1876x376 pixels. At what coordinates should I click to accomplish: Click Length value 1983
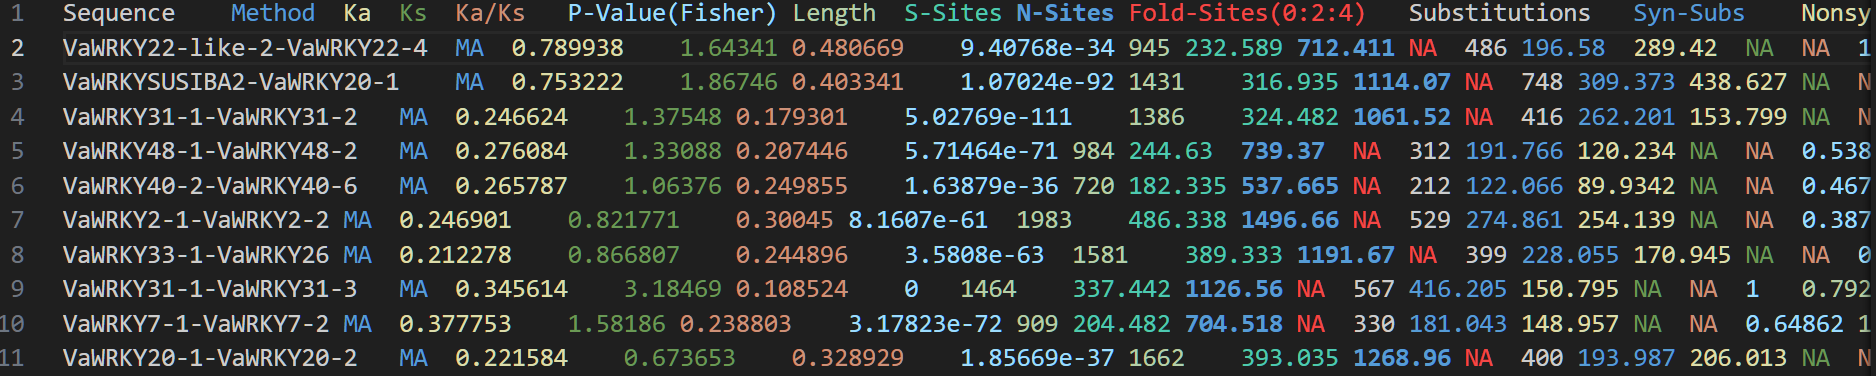1044,220
